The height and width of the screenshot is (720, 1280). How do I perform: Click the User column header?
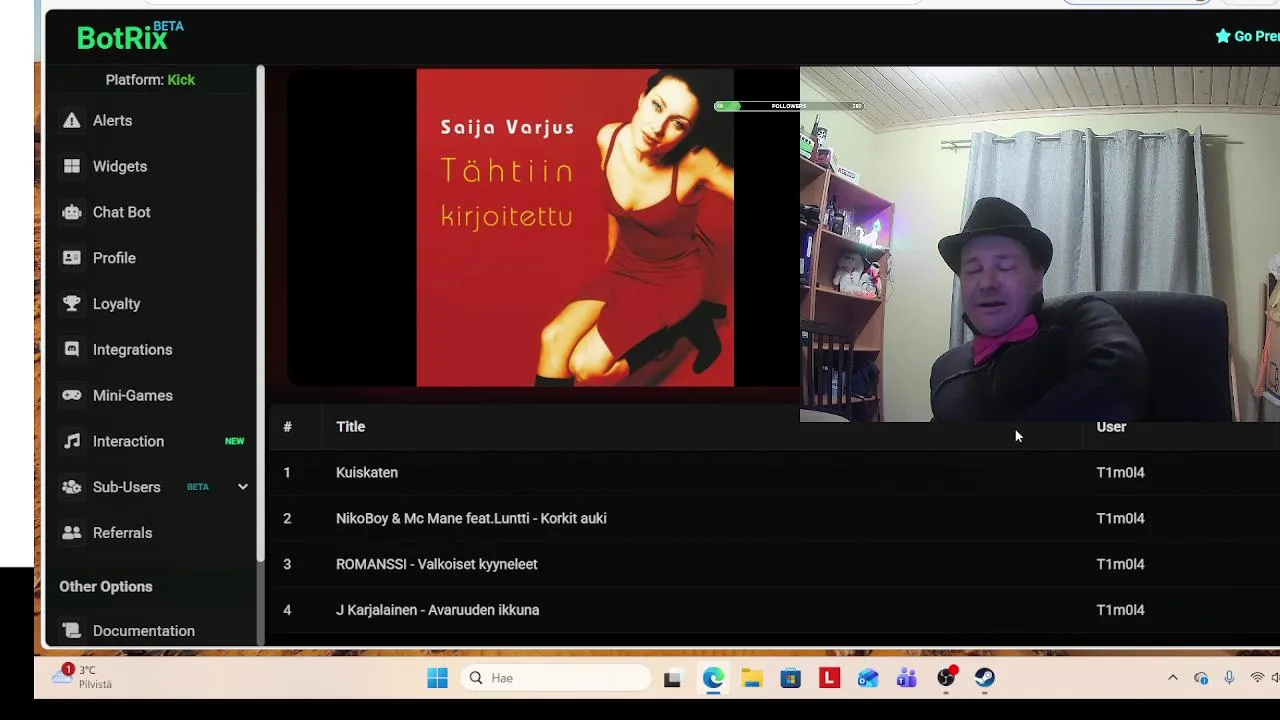[1111, 427]
